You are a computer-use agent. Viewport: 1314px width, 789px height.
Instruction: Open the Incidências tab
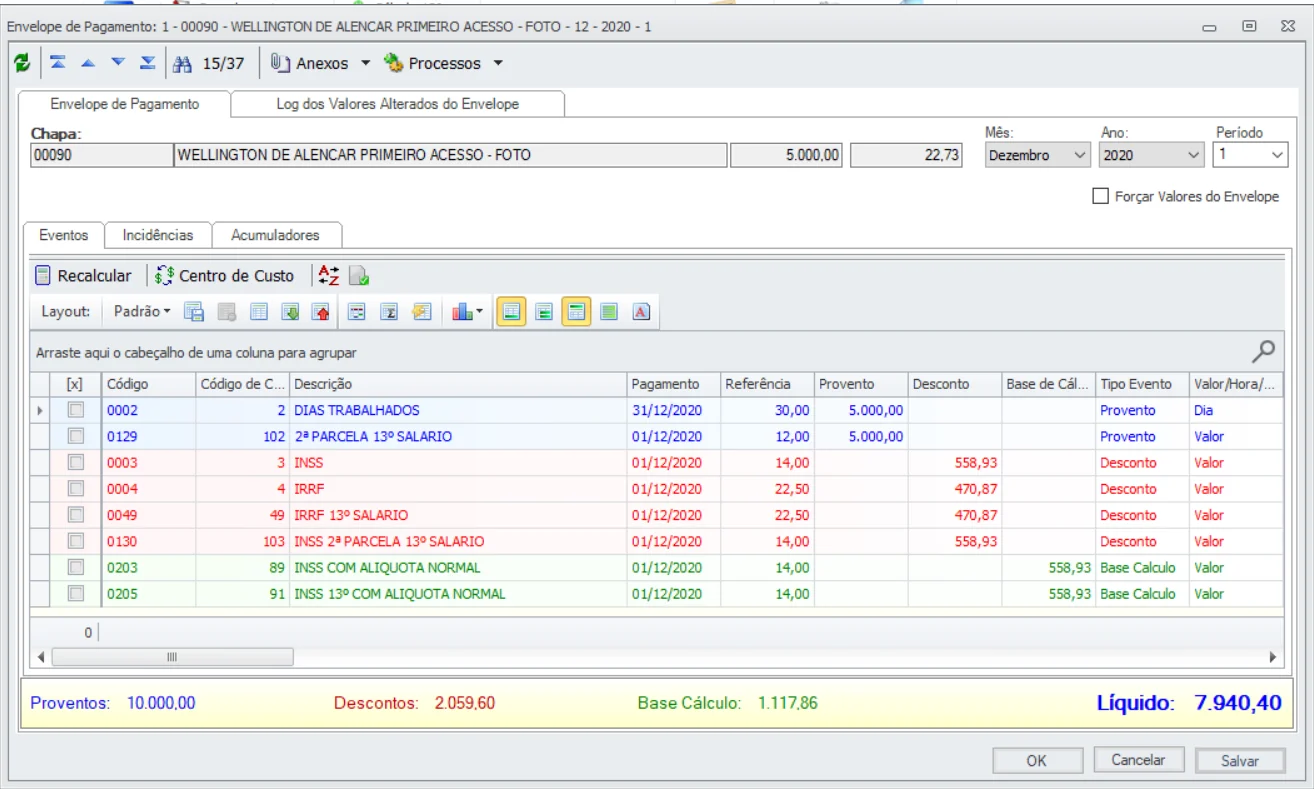click(x=158, y=235)
